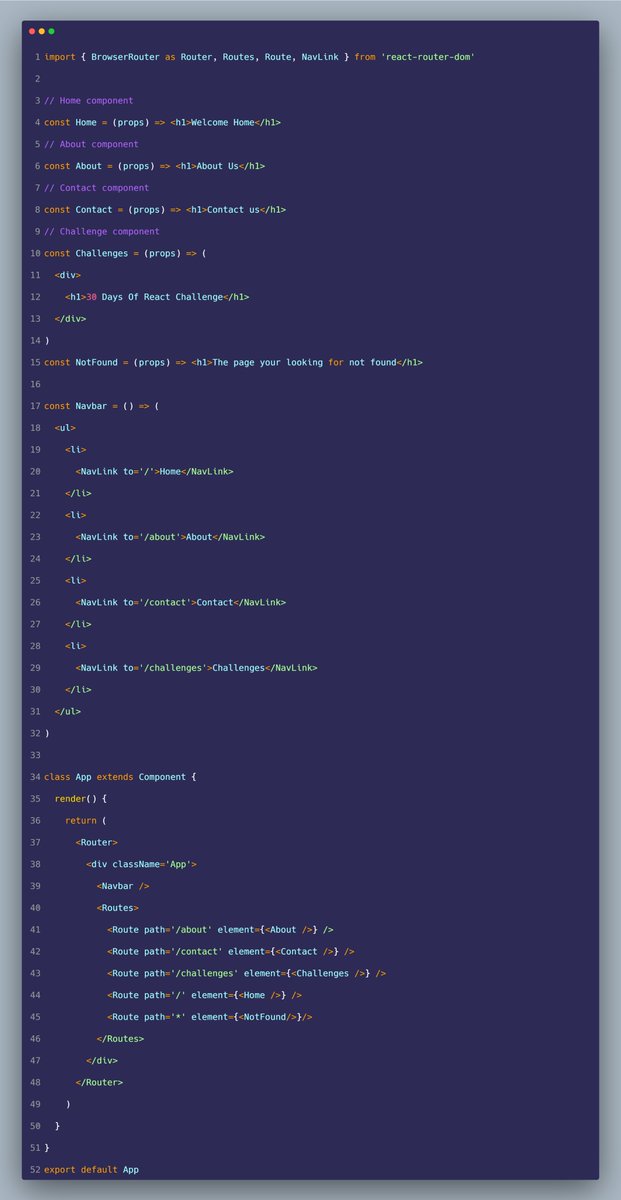Click the NavLink to='/' Home line
Viewport: 621px width, 1200px height.
pos(154,471)
